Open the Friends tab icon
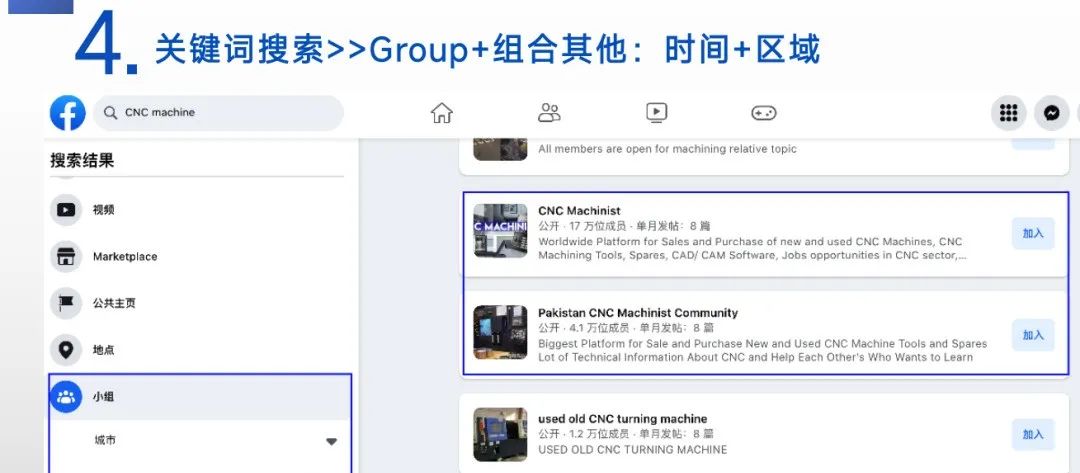The image size is (1080, 473). coord(549,113)
